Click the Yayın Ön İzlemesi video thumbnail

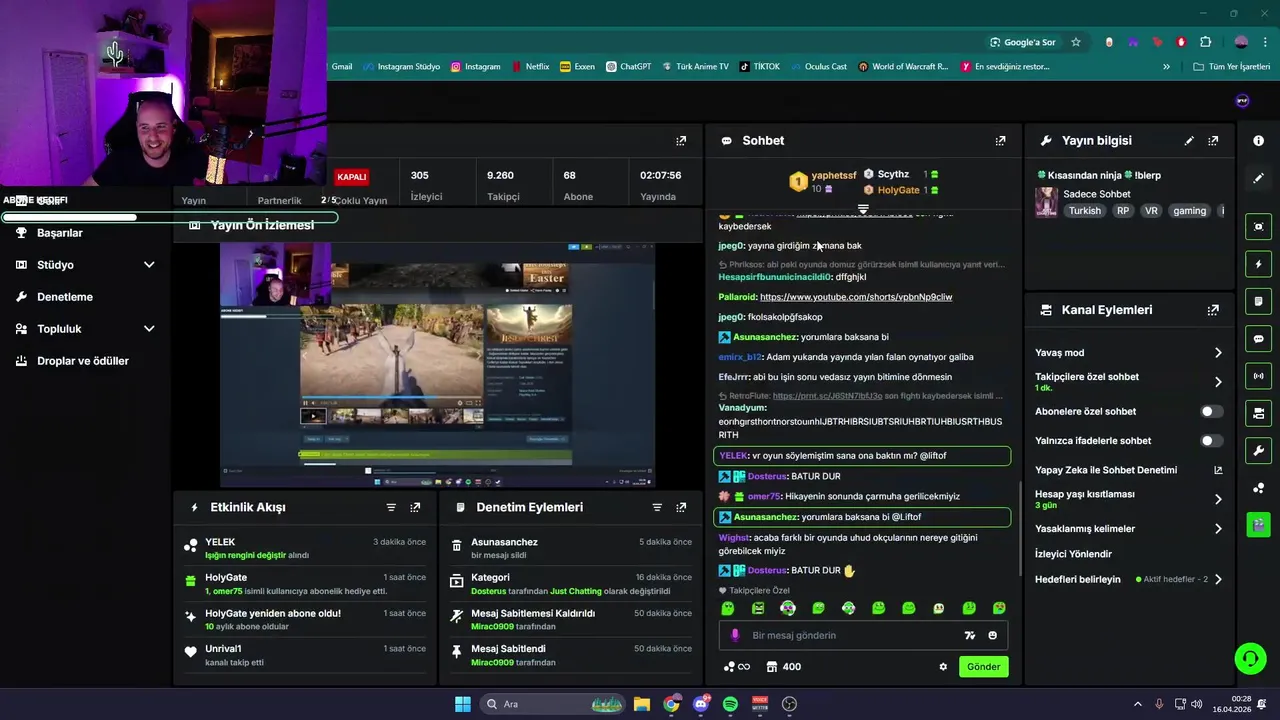[x=437, y=363]
